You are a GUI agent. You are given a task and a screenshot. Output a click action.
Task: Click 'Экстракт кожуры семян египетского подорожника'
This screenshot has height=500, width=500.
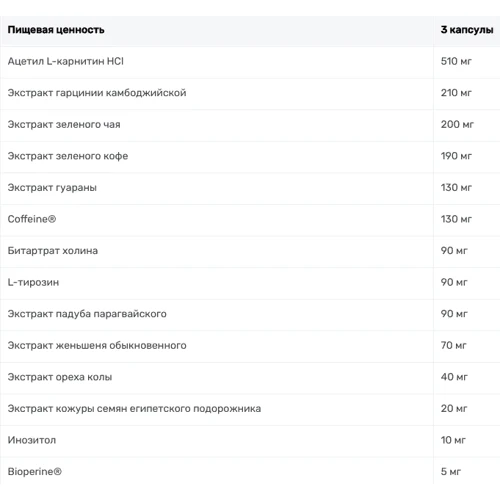(134, 409)
